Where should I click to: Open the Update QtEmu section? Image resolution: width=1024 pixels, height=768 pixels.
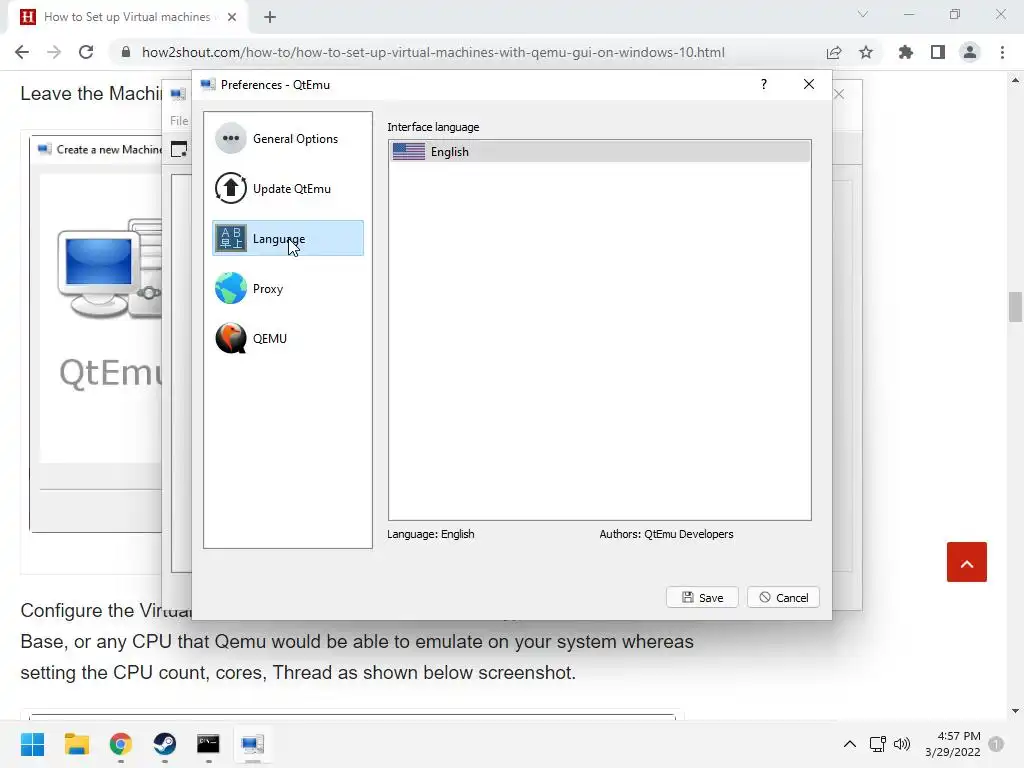tap(287, 189)
